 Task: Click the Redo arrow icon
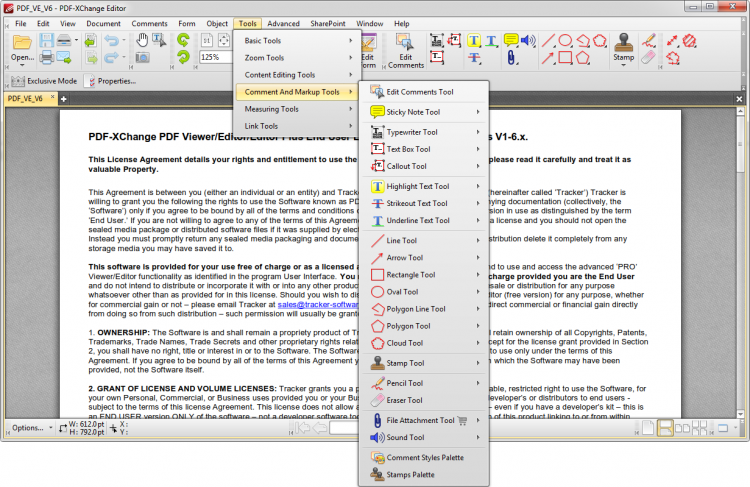111,58
